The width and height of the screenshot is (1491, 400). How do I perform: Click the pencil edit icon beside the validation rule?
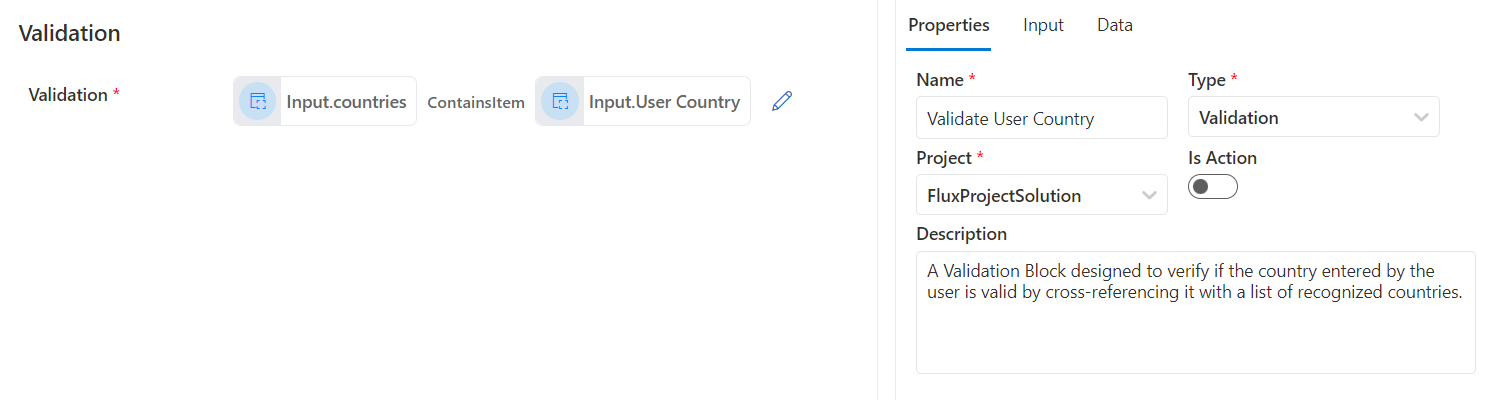pyautogui.click(x=782, y=101)
